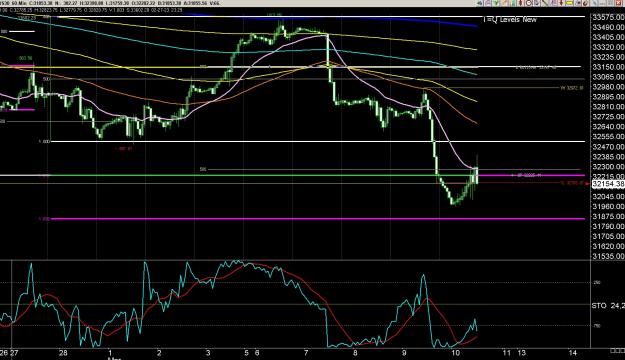Click the black circle drawing tool icon
This screenshot has height=360, width=625.
pos(529,3)
